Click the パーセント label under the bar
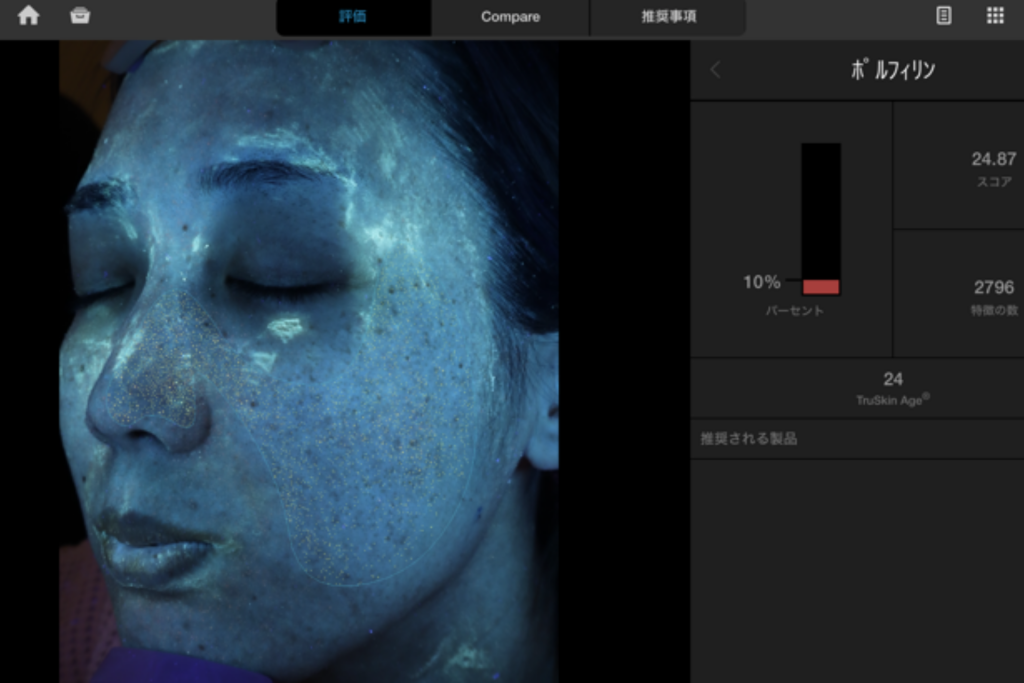This screenshot has height=683, width=1024. pos(796,311)
